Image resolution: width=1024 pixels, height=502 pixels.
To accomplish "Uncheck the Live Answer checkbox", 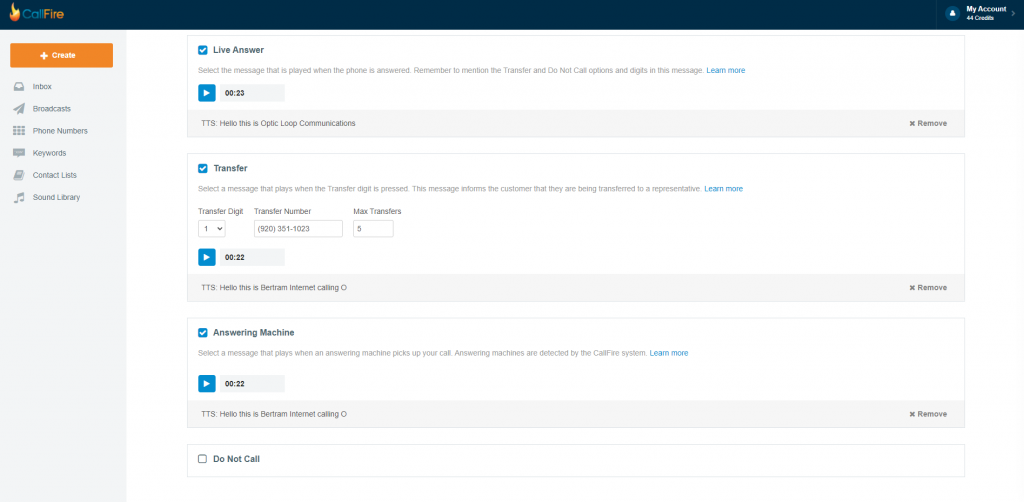I will click(203, 50).
